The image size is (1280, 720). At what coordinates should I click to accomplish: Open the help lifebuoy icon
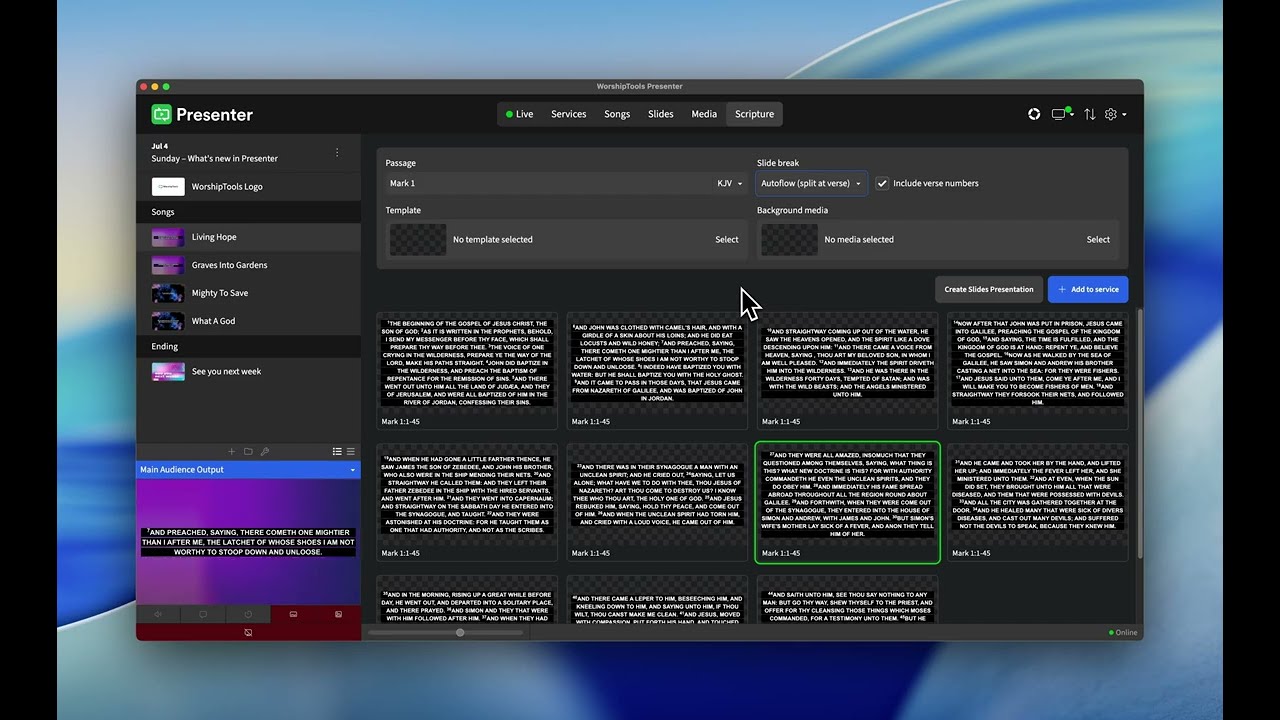(x=1034, y=114)
